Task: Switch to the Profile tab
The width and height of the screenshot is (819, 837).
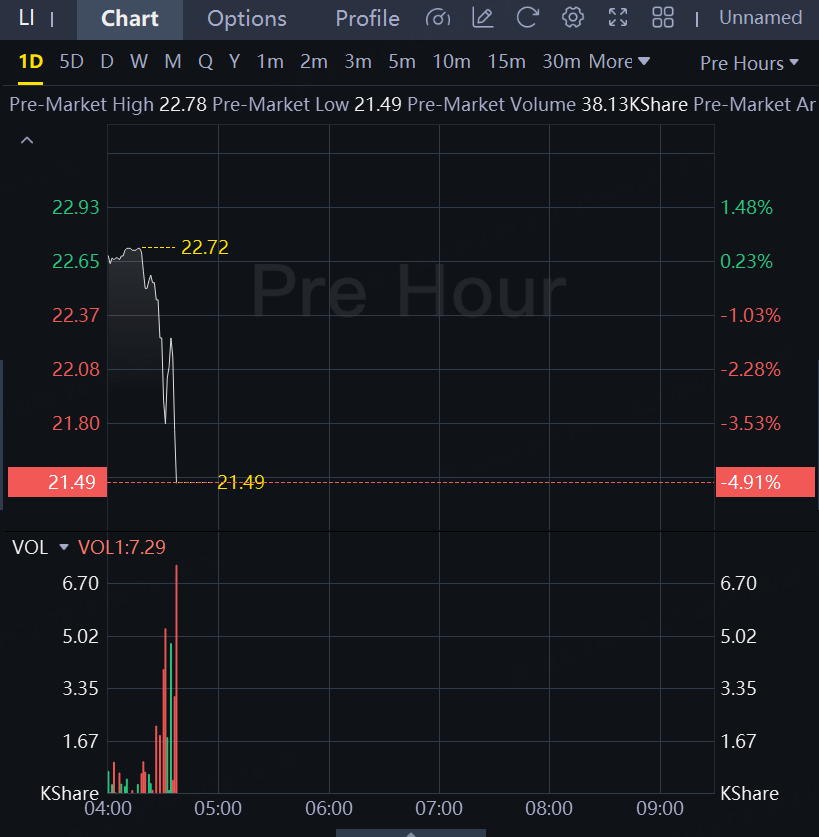Action: (367, 19)
